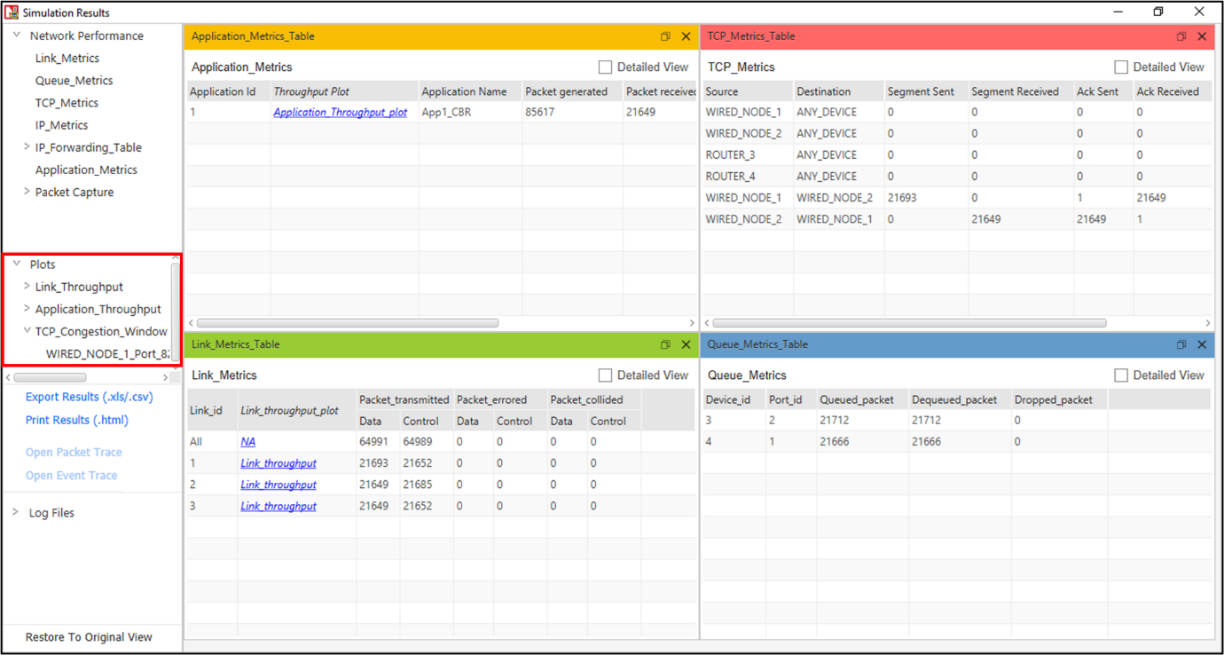Close the Queue_Metrics_Table panel
Screen dimensions: 1224x655
1202,345
